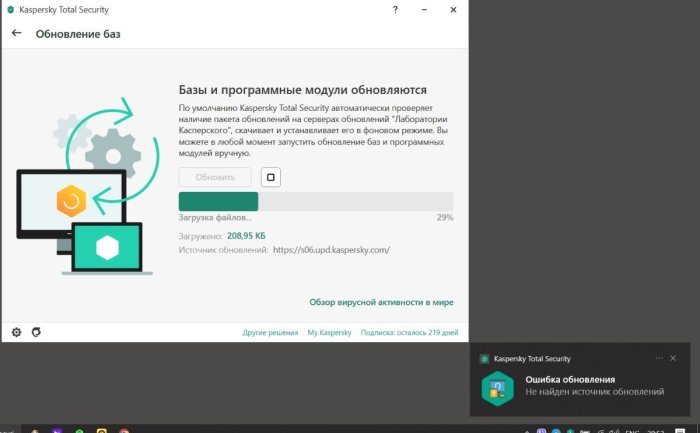Dismiss the Kaspersky update error notification

[x=673, y=358]
